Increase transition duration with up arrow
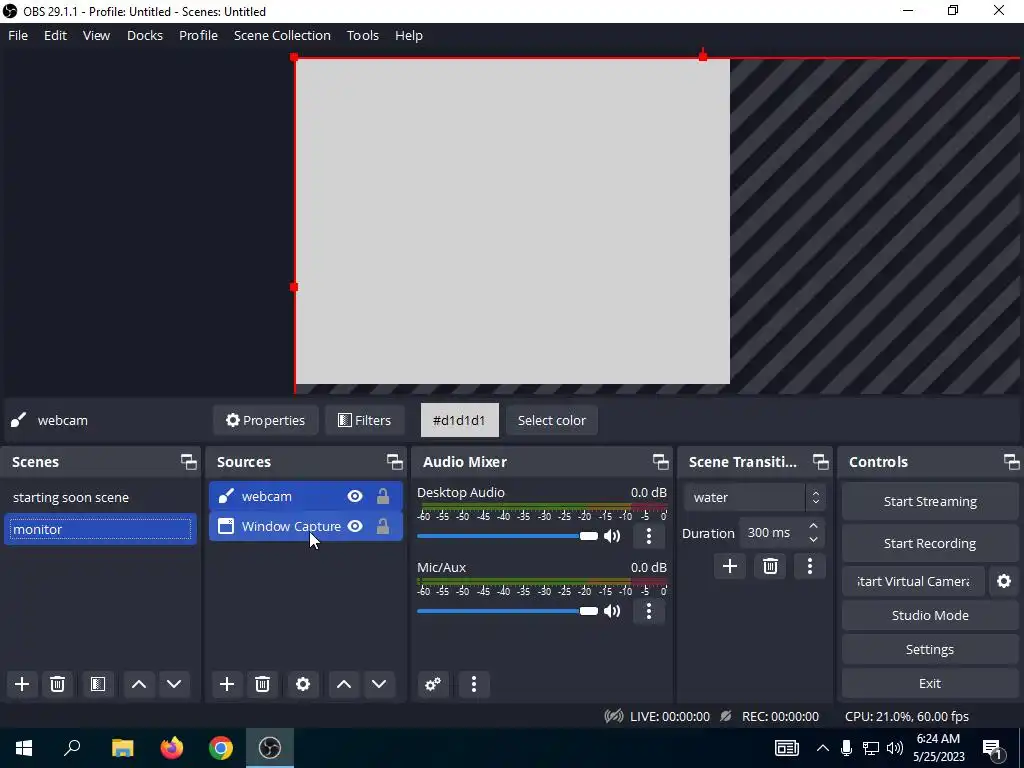Image resolution: width=1024 pixels, height=768 pixels. tap(813, 526)
